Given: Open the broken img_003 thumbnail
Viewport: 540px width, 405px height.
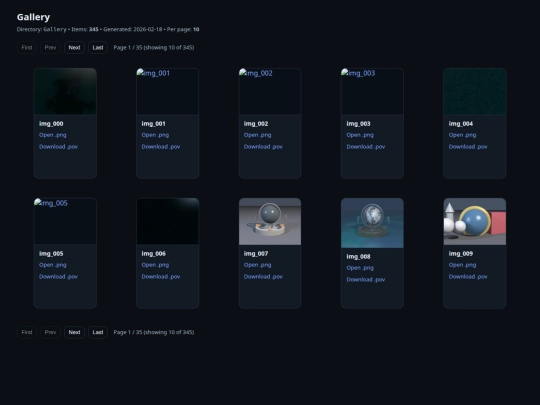Looking at the screenshot, I should coord(372,91).
